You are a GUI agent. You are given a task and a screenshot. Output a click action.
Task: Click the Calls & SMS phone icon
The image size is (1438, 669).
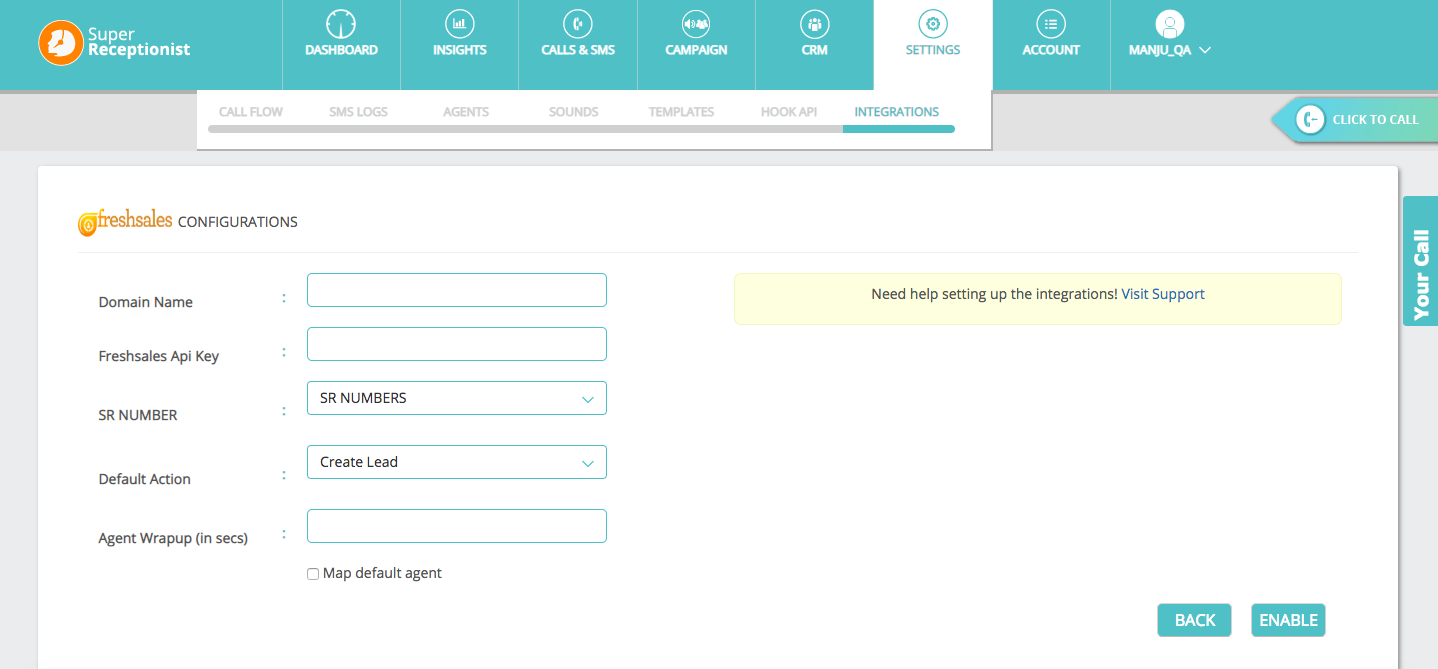(577, 23)
